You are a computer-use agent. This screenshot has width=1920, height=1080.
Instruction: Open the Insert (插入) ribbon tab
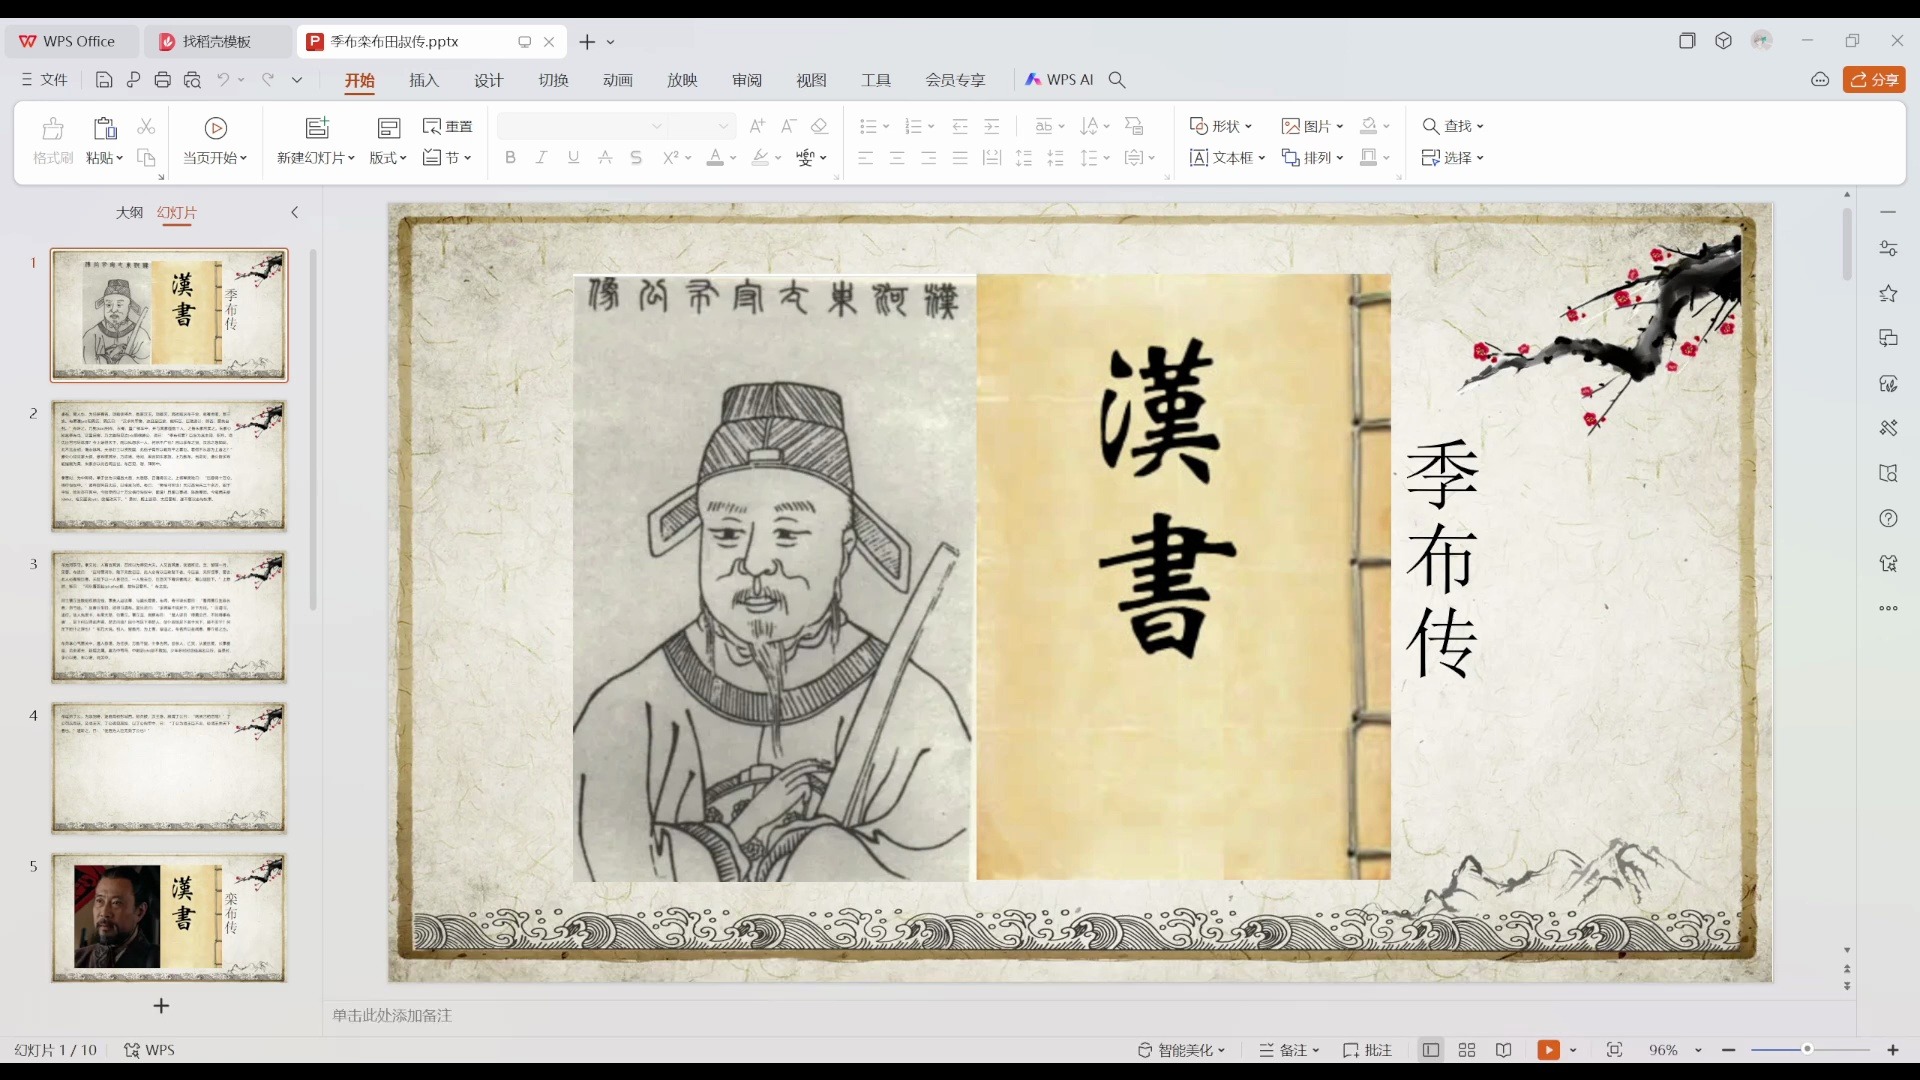click(424, 80)
